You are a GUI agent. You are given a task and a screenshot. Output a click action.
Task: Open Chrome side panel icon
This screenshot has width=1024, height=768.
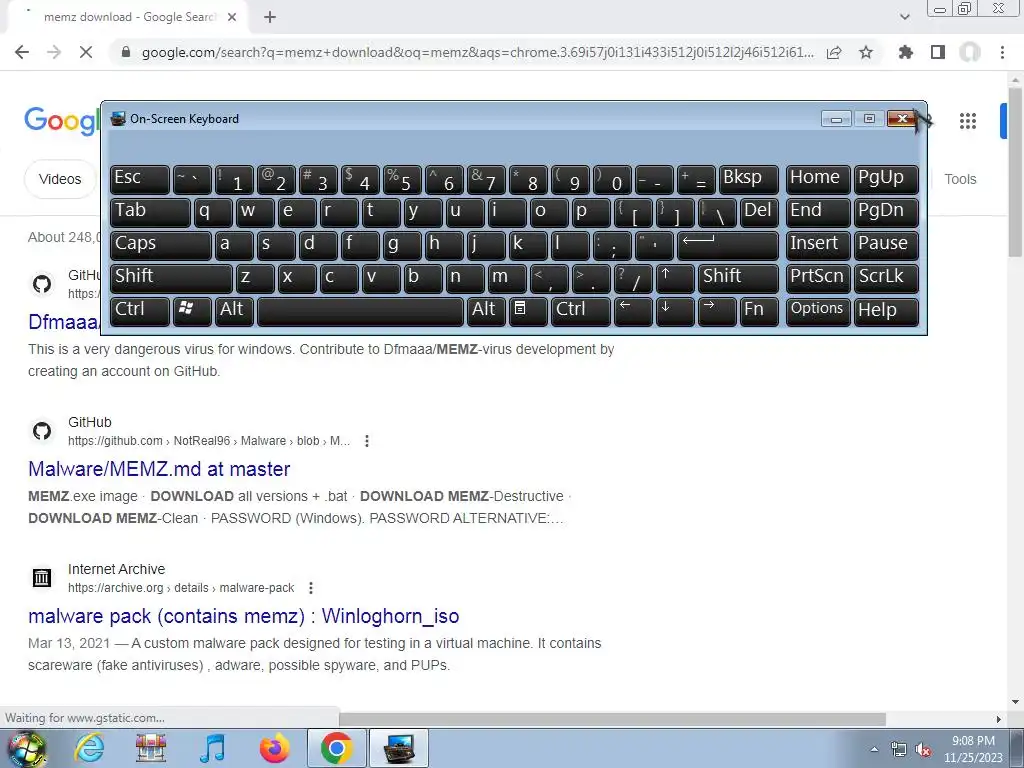click(938, 52)
